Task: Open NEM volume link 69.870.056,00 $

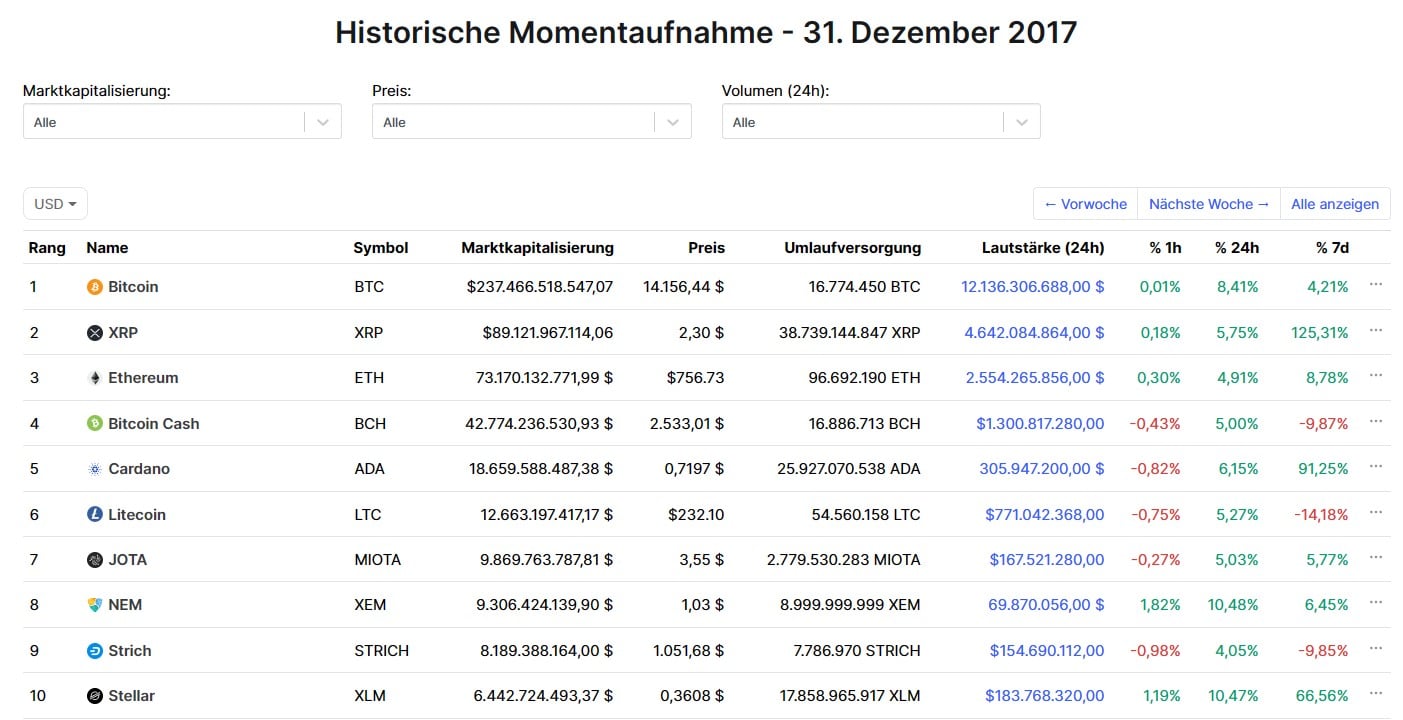Action: pyautogui.click(x=1046, y=605)
